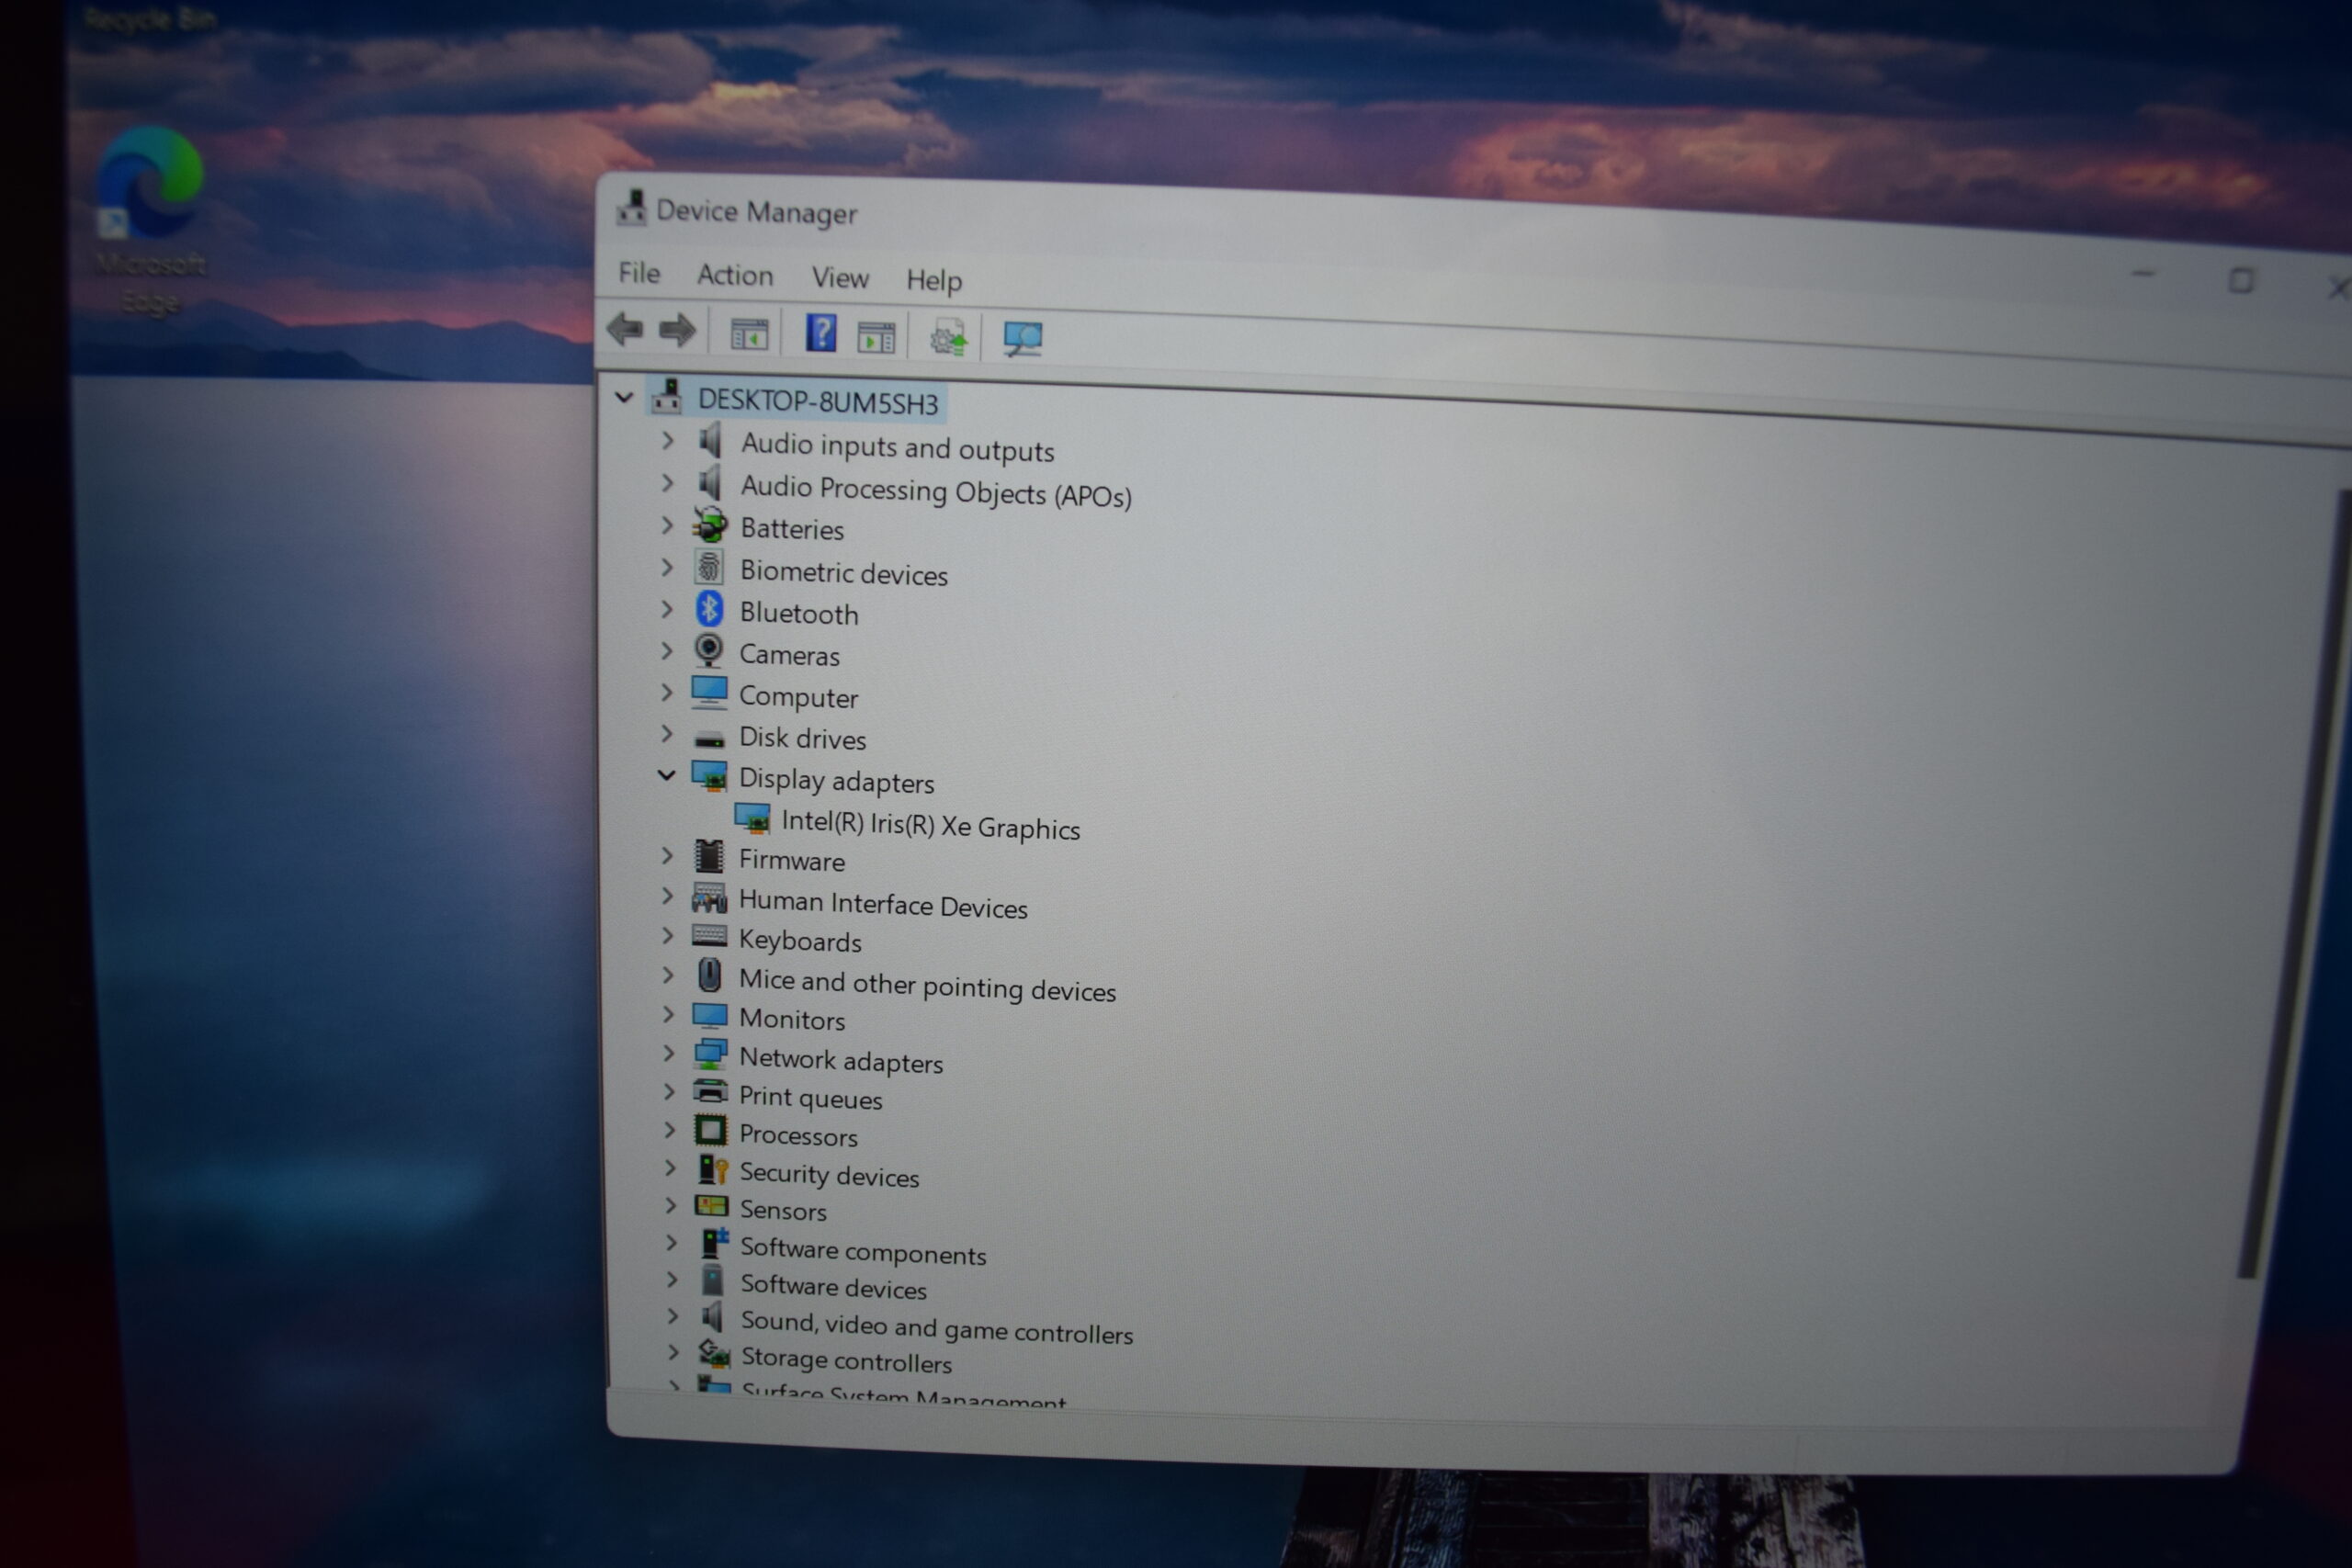Screen dimensions: 2352x1568
Task: Open the Action menu
Action: (x=735, y=275)
